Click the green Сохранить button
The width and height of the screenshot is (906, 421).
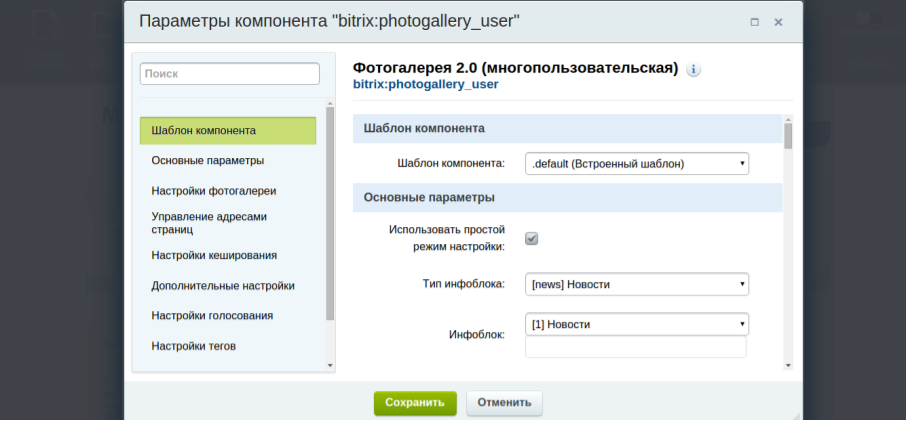point(415,403)
